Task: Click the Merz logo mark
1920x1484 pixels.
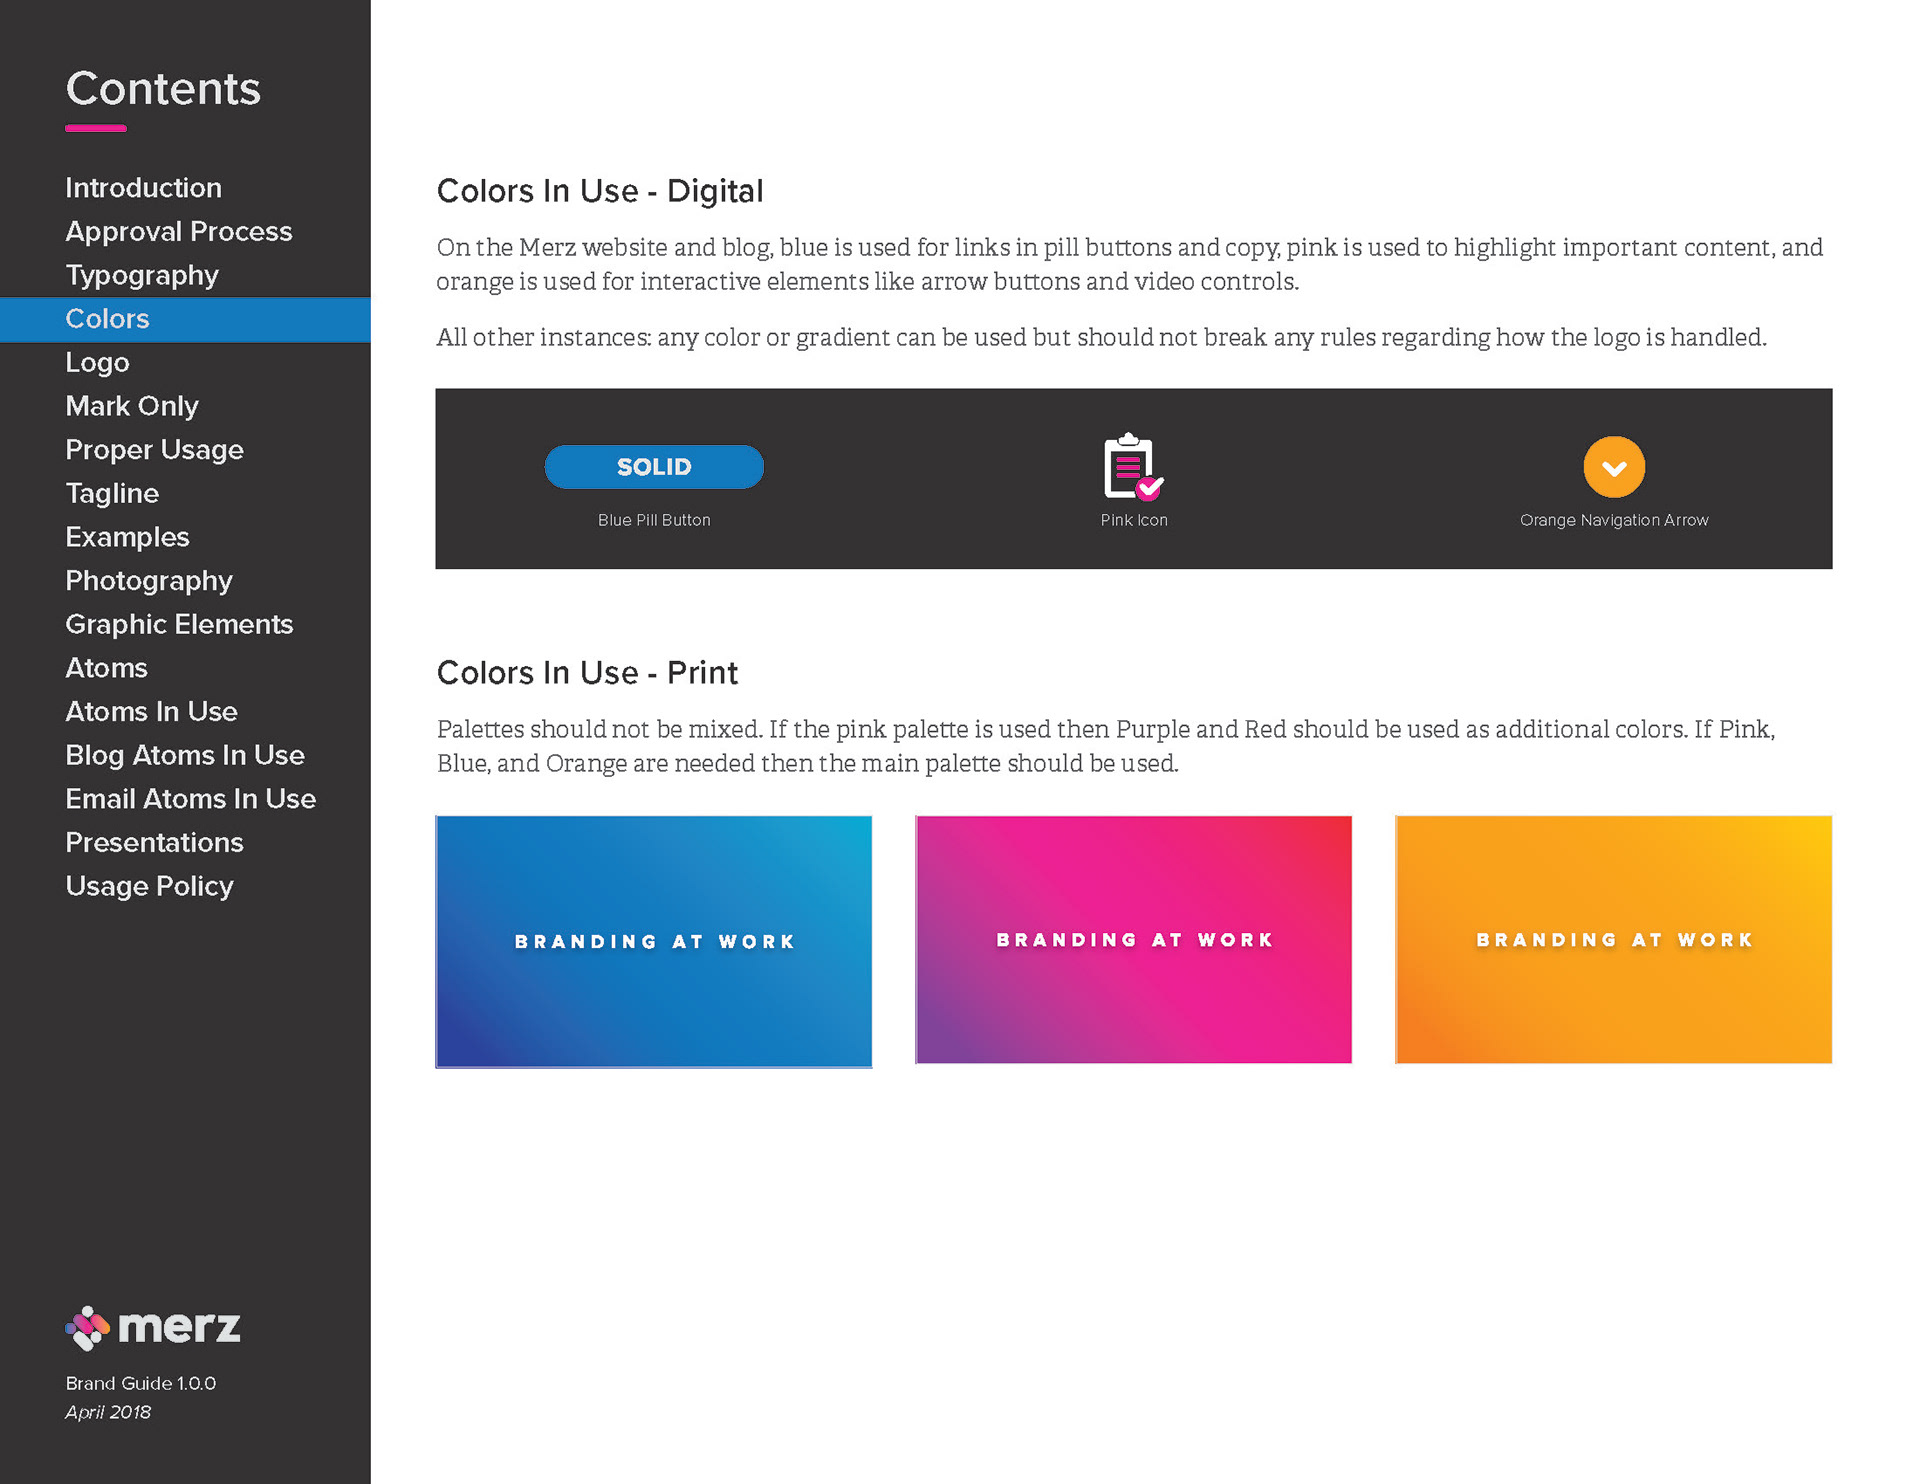Action: 87,1328
